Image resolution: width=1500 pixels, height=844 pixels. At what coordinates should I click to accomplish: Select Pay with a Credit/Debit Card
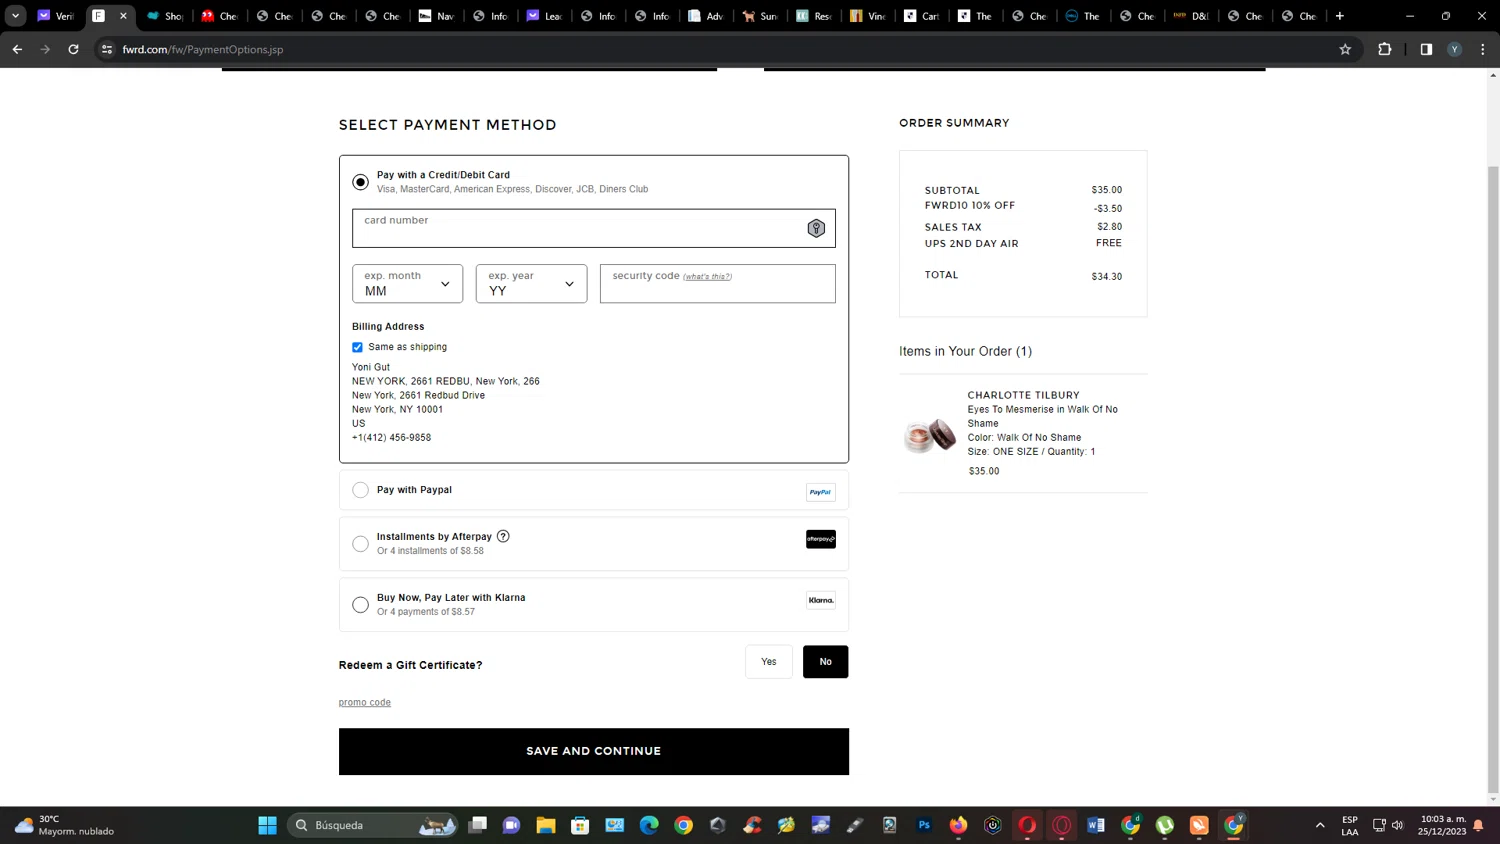pyautogui.click(x=360, y=182)
